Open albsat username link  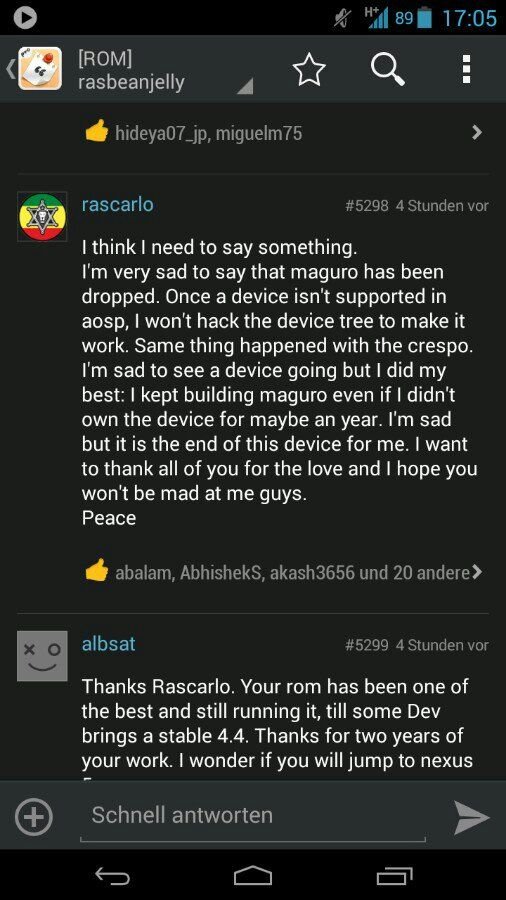(x=109, y=644)
